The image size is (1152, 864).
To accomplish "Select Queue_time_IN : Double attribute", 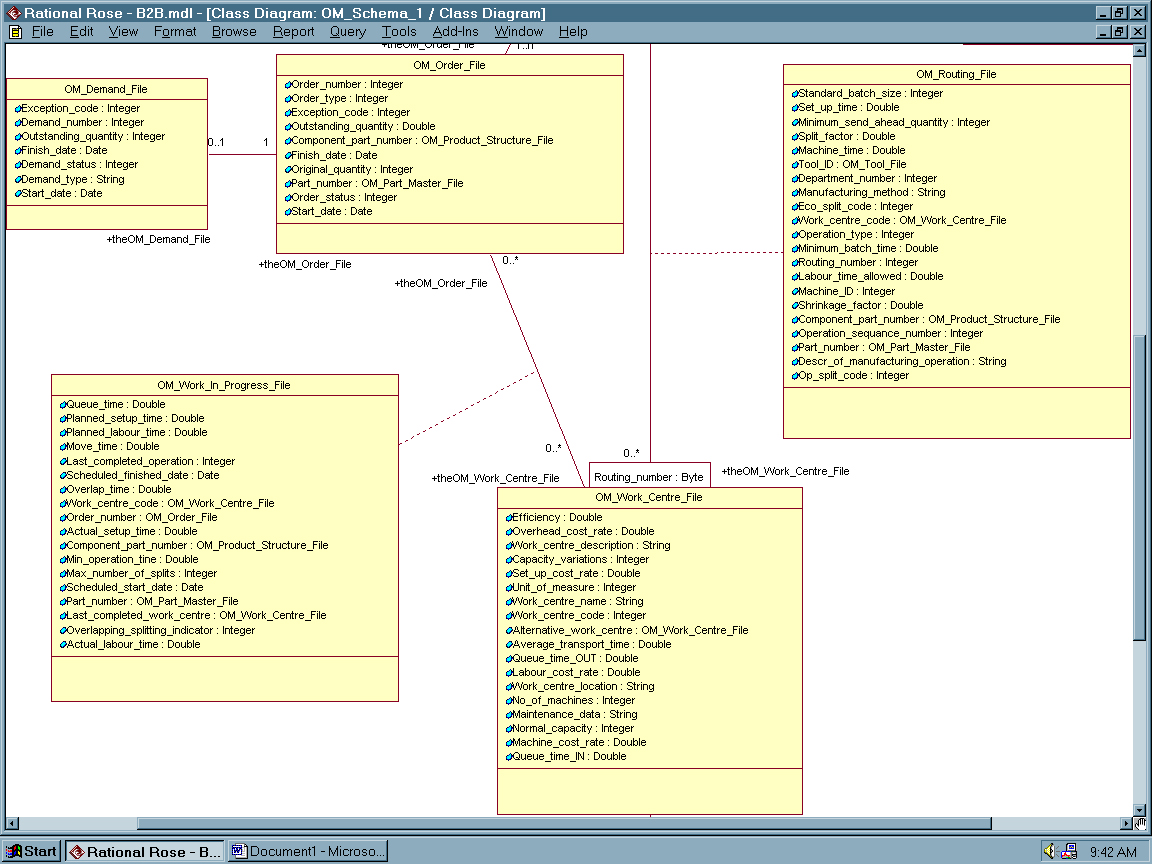I will pos(566,756).
